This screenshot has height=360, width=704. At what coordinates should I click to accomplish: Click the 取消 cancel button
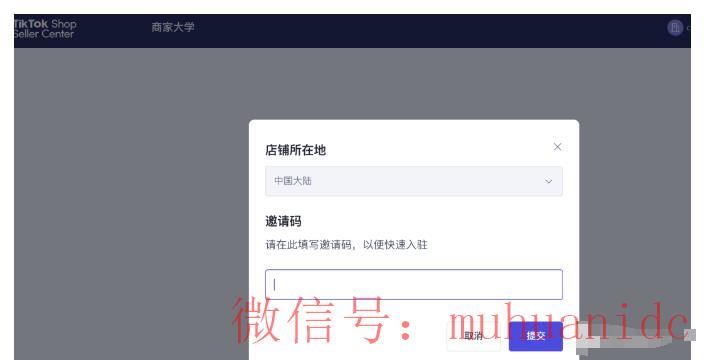(473, 336)
